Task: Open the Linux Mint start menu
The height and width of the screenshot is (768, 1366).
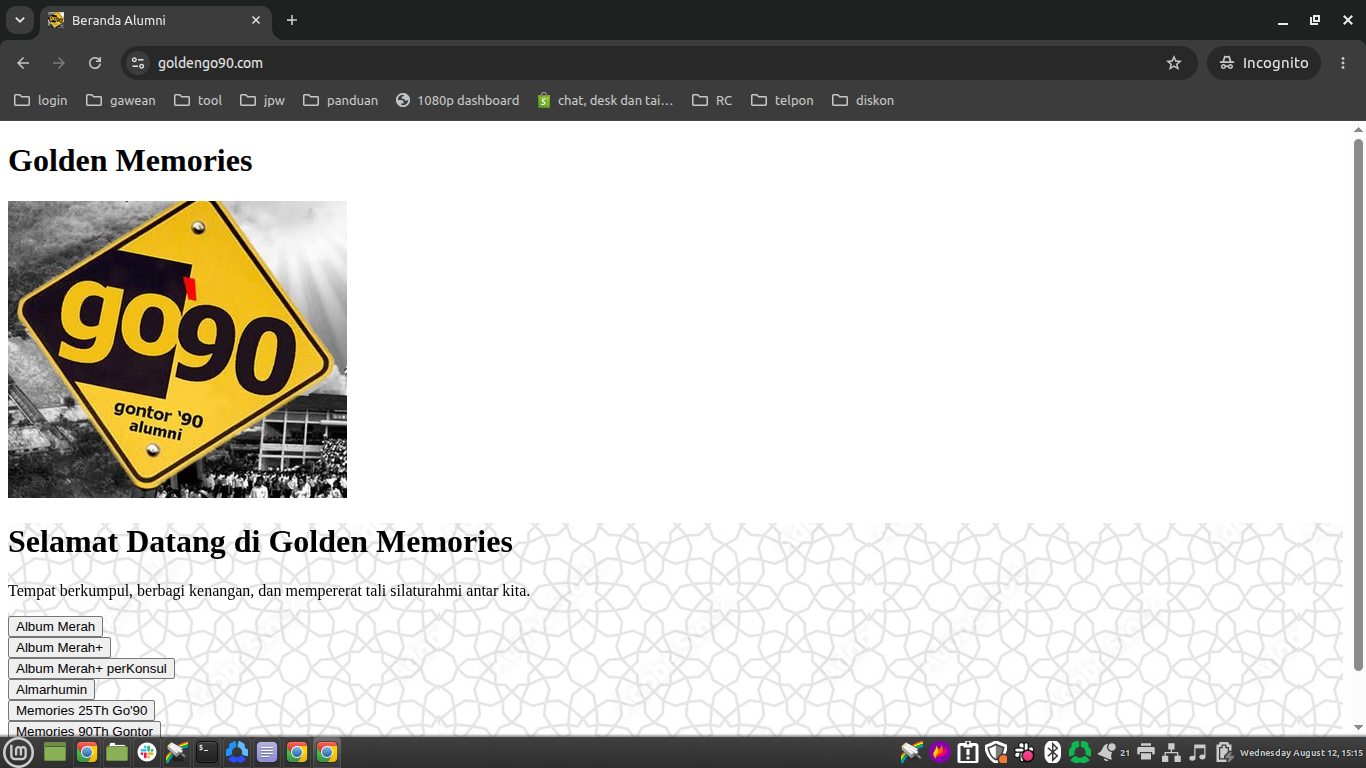Action: [x=18, y=752]
